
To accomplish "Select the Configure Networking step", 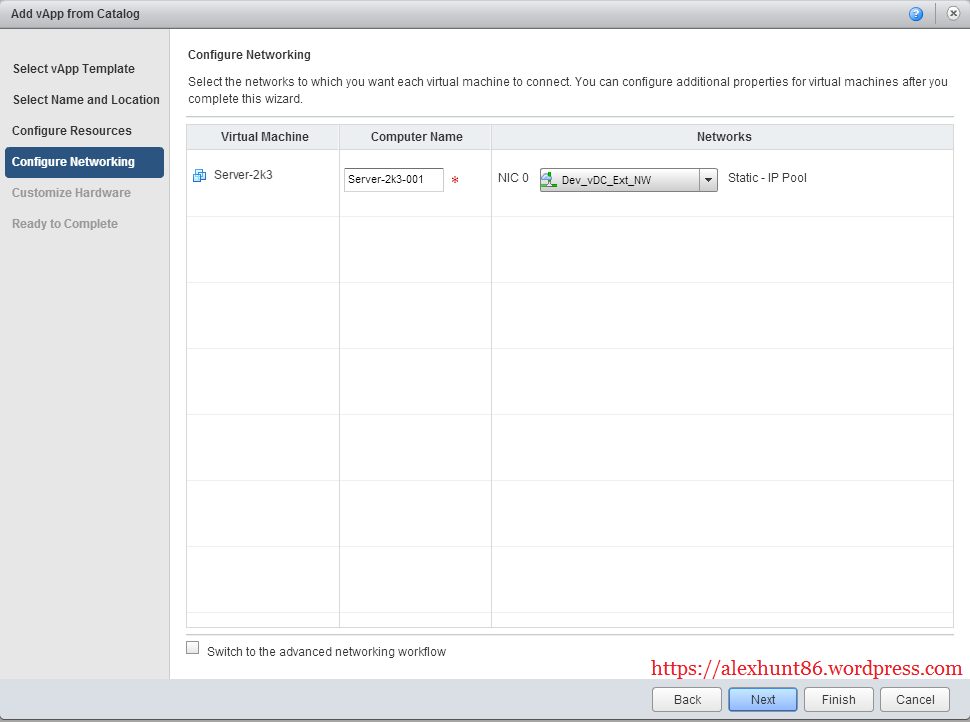I will [x=74, y=162].
